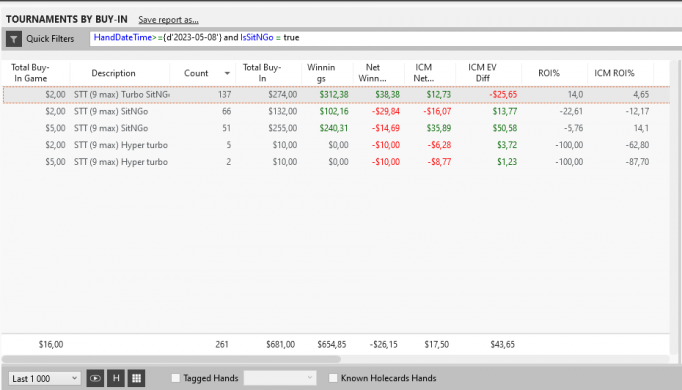The width and height of the screenshot is (682, 390).
Task: Click the $312,38 winnings cell
Action: click(x=334, y=95)
